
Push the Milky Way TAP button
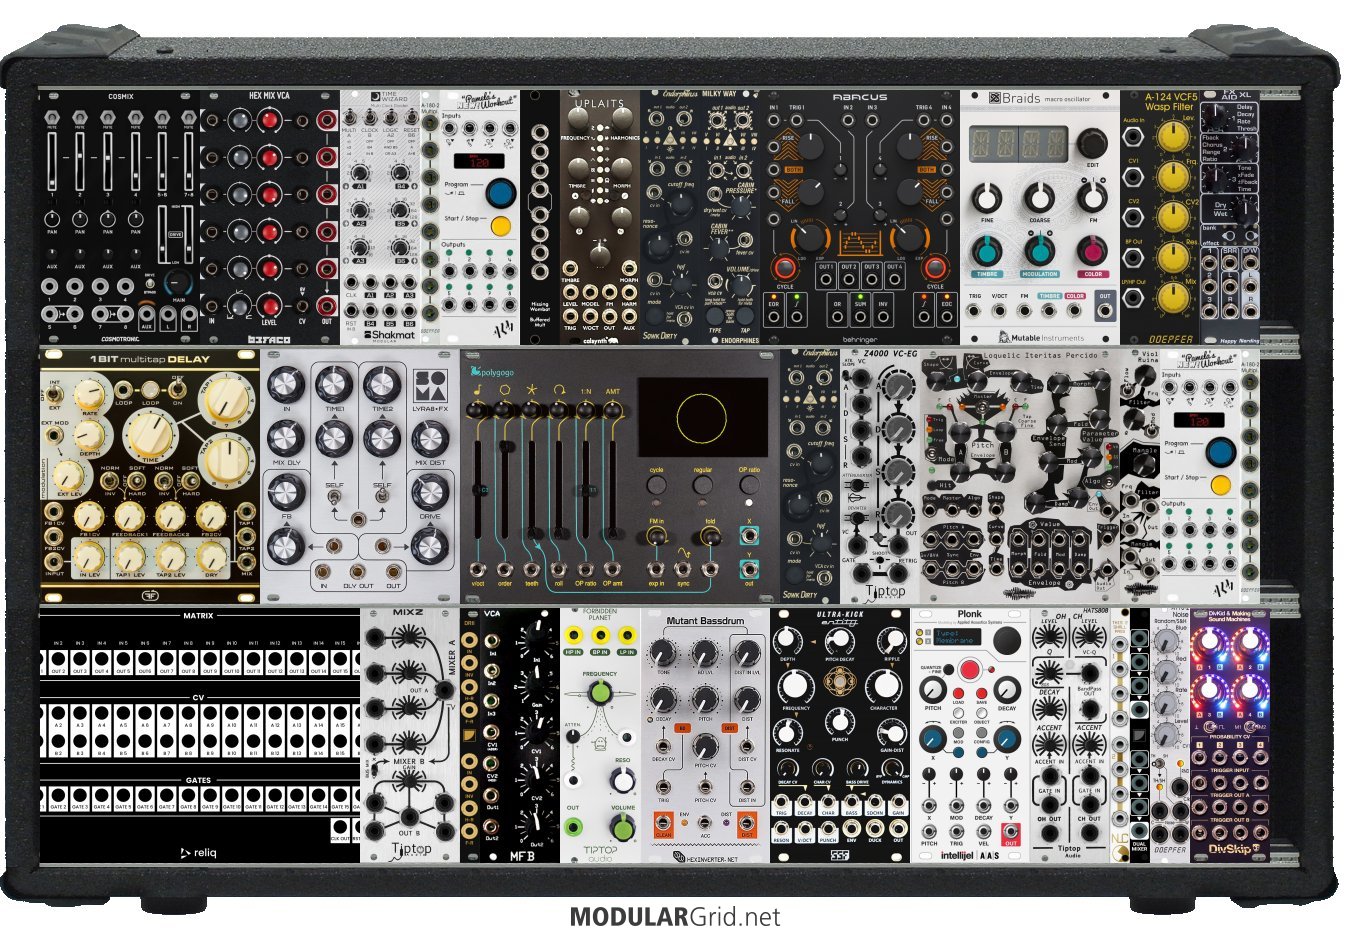pos(745,314)
